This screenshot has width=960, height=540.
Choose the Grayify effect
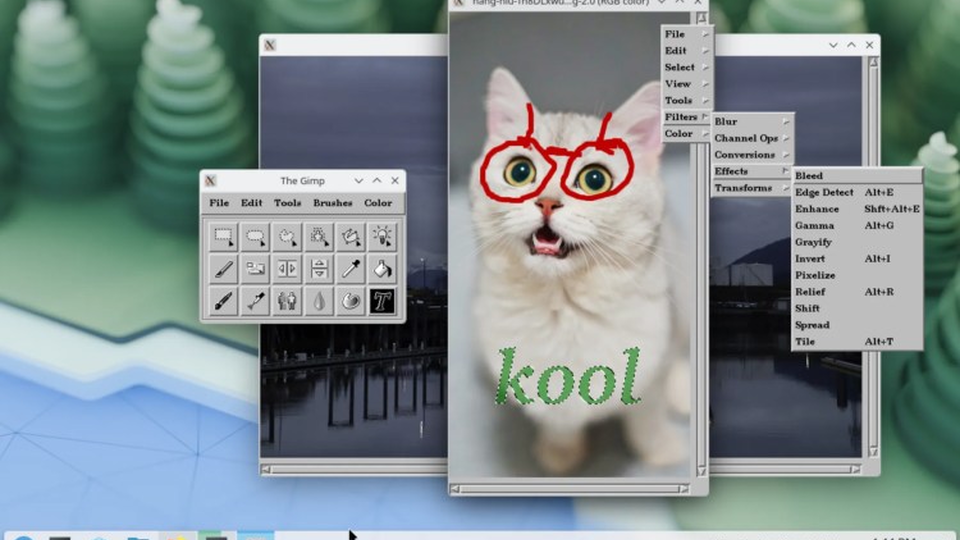tap(857, 242)
